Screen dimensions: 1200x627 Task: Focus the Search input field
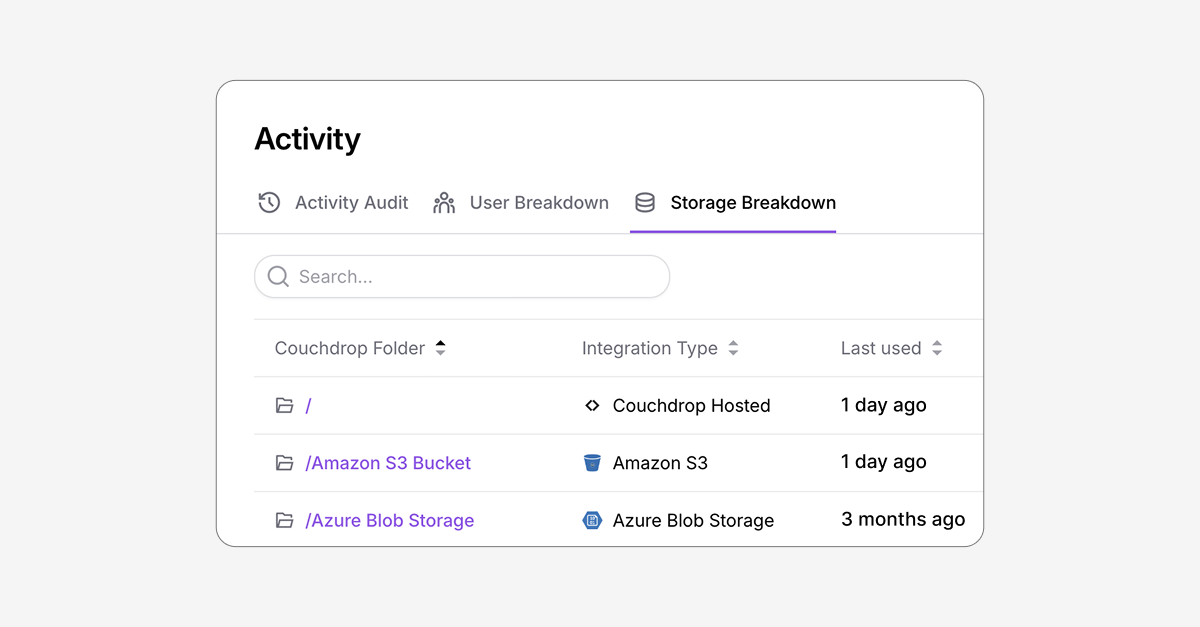pyautogui.click(x=462, y=277)
